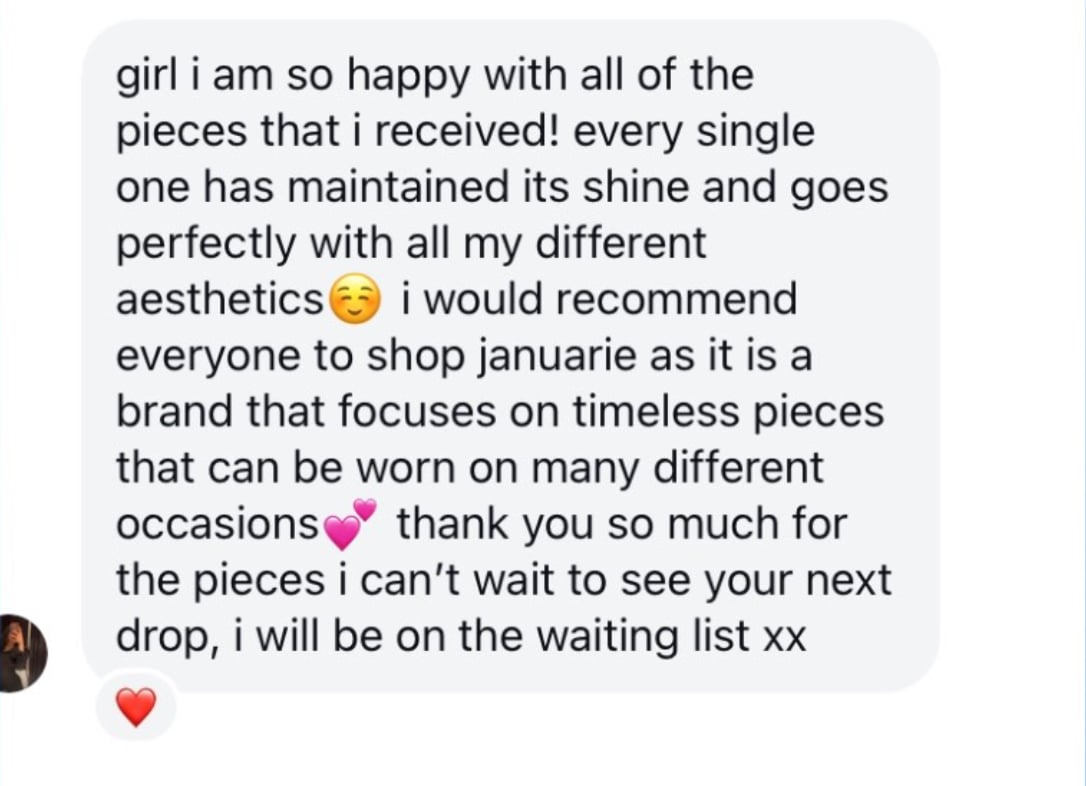This screenshot has height=786, width=1086.
Task: Click the word "aesthetics" in the message
Action: (220, 300)
